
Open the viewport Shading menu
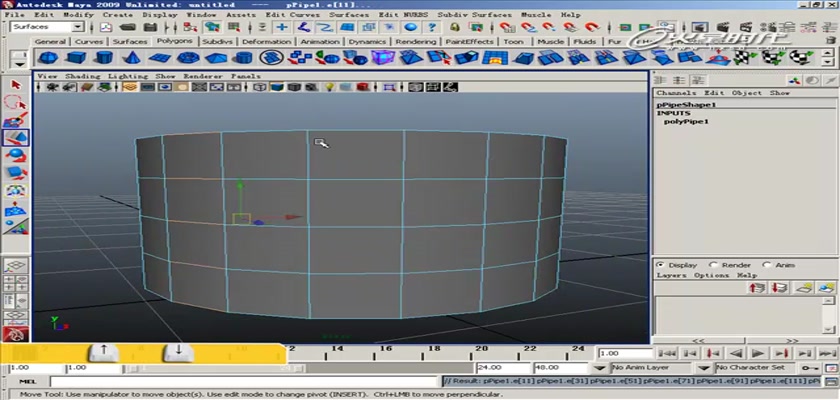click(83, 77)
